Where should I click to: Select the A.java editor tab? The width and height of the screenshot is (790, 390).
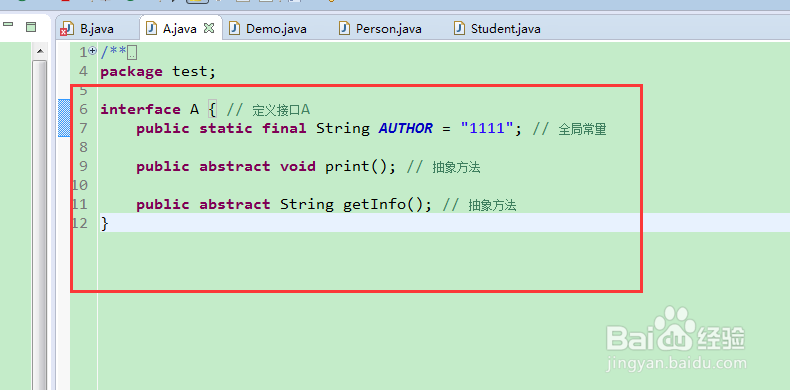point(179,29)
